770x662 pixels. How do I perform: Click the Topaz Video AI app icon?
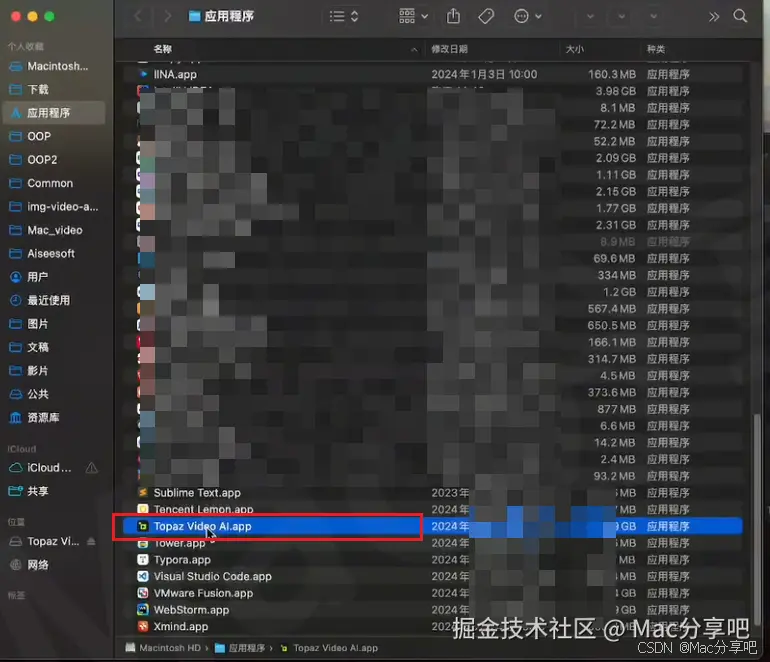tap(143, 526)
